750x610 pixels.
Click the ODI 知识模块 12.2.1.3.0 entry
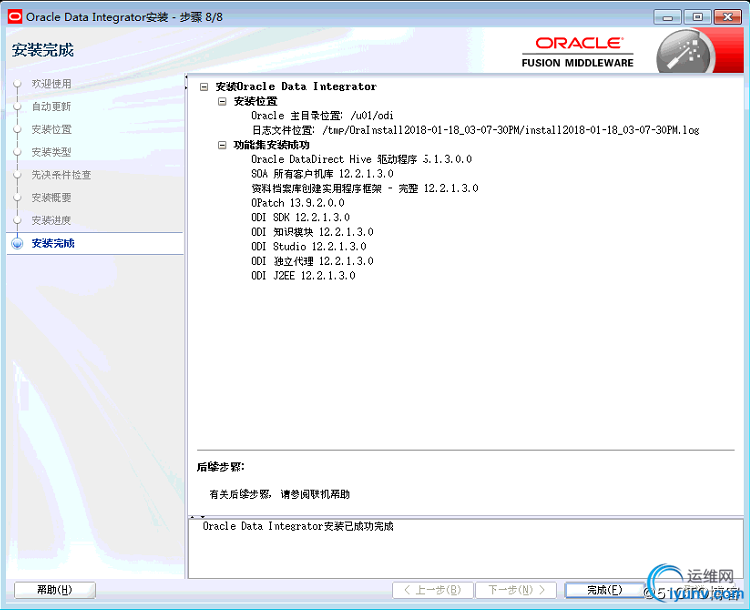point(312,232)
